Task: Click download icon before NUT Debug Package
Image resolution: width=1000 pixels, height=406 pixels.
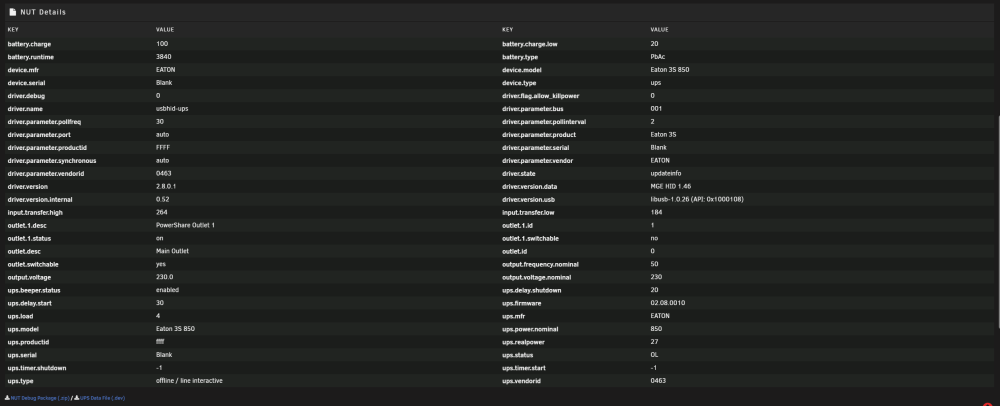Action: pos(7,398)
